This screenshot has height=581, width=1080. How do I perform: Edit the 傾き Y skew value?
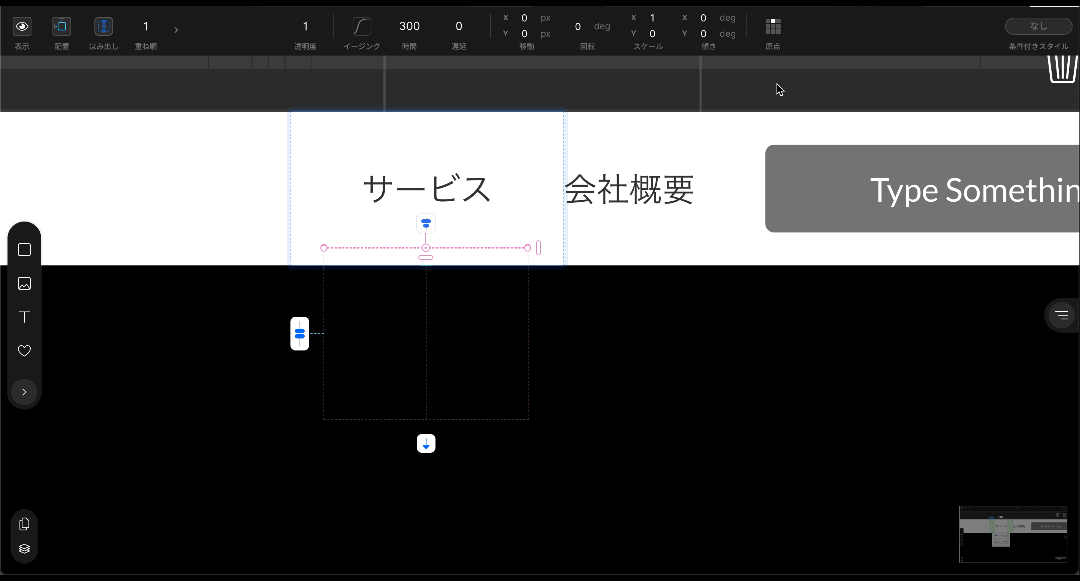tap(703, 34)
